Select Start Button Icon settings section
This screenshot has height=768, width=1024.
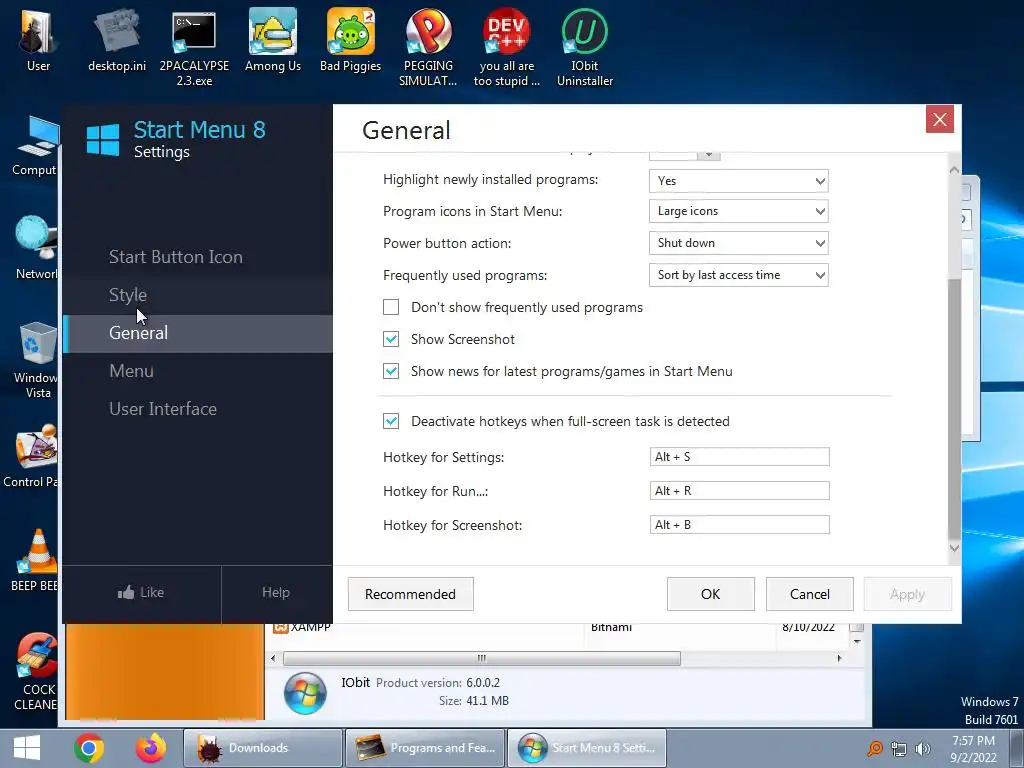[x=198, y=257]
